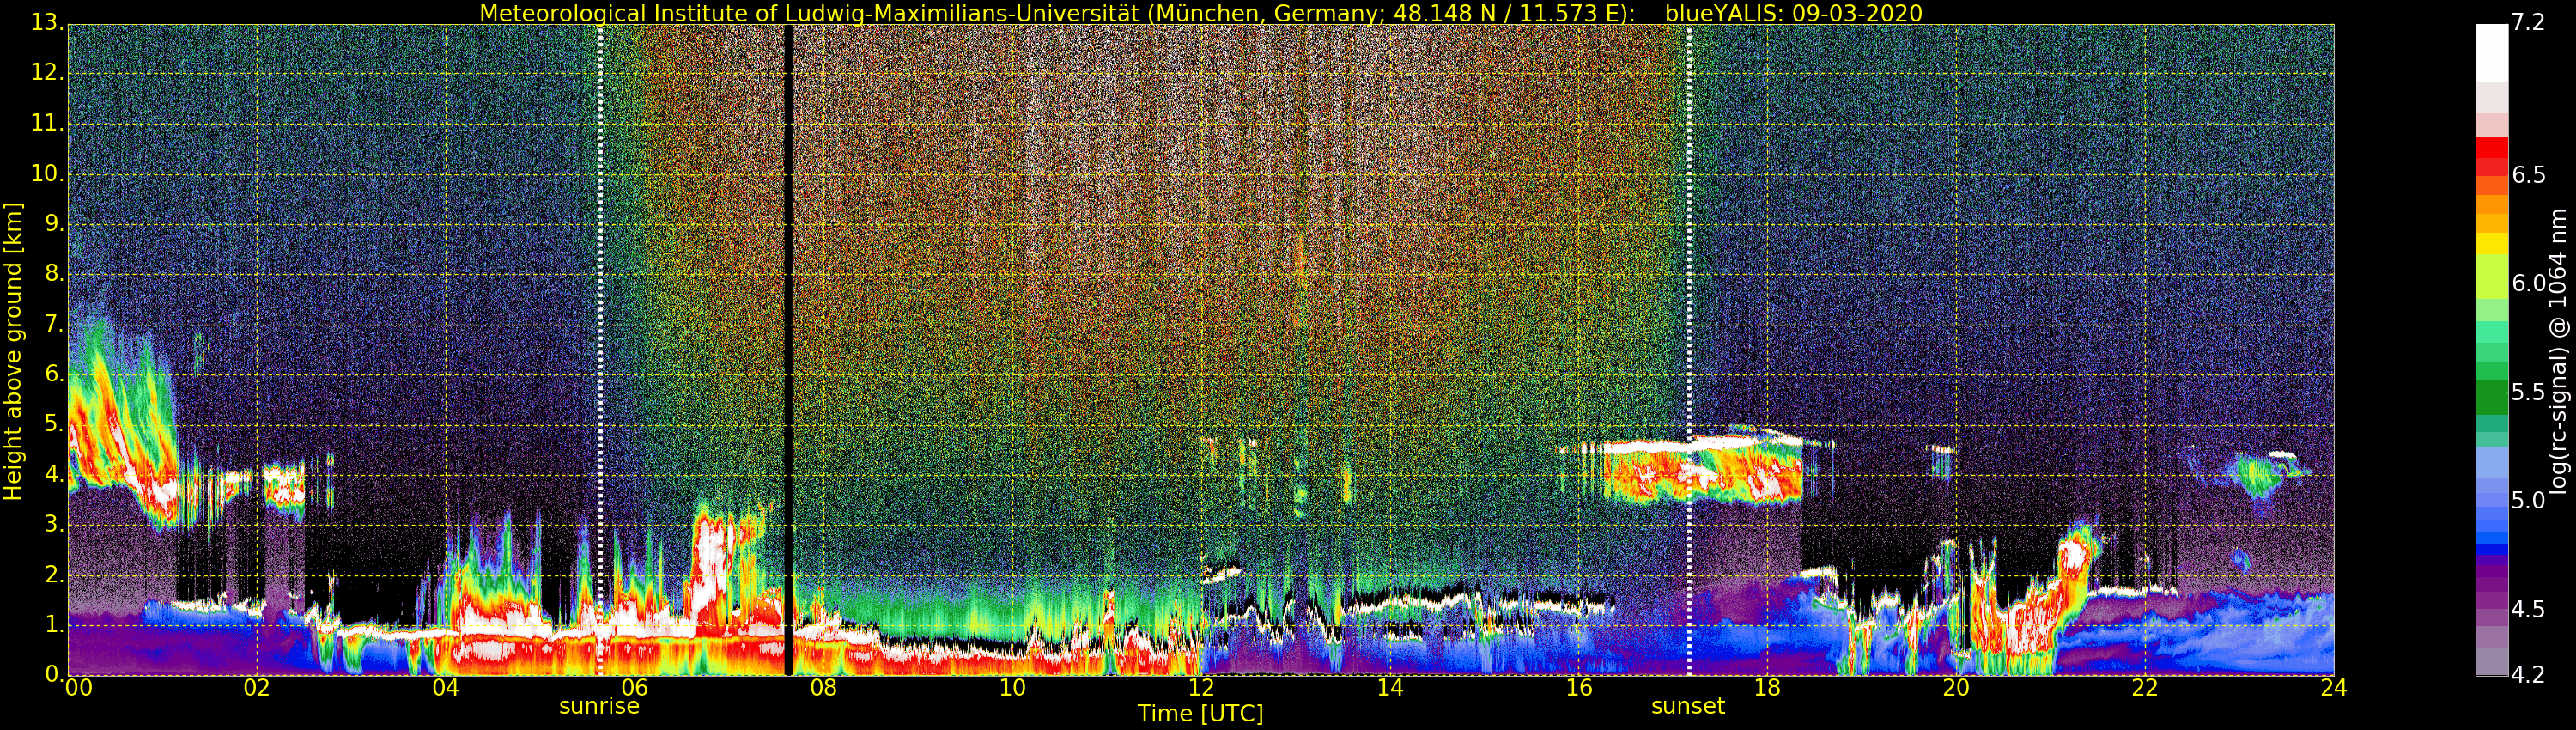The width and height of the screenshot is (2576, 730).
Task: Click time axis tick label '22'
Action: [2145, 688]
